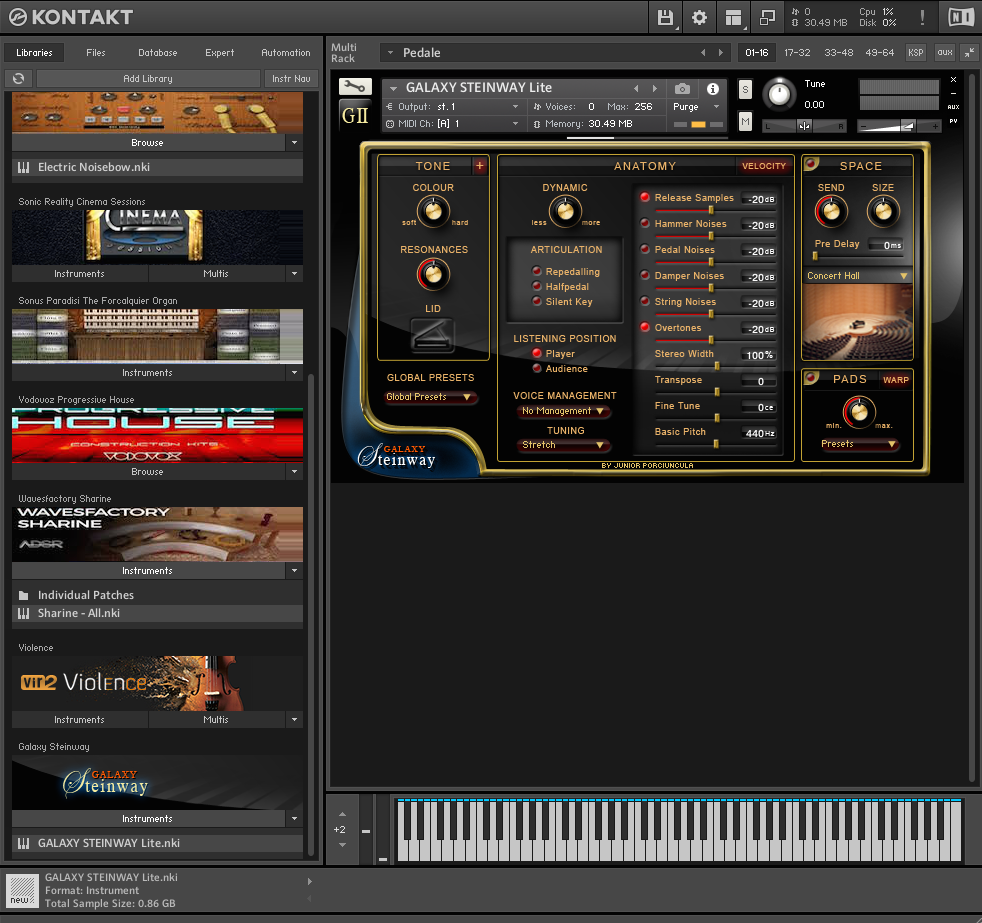
Task: Select next instrument arrow in header
Action: pos(654,88)
